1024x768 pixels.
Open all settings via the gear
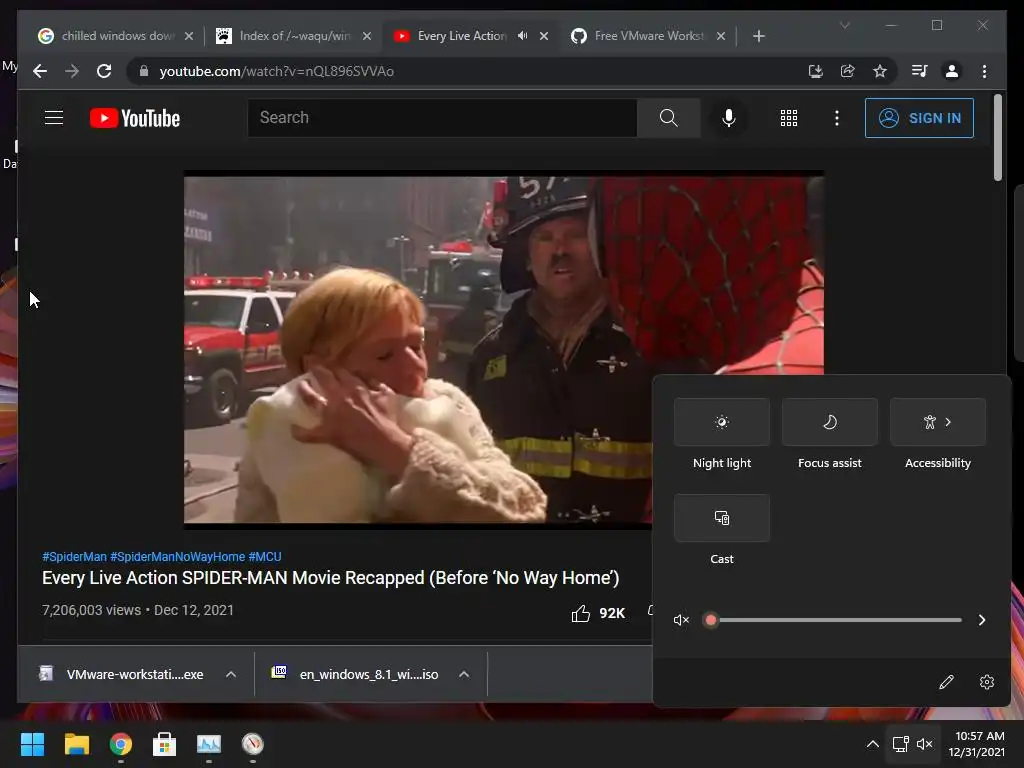click(987, 682)
